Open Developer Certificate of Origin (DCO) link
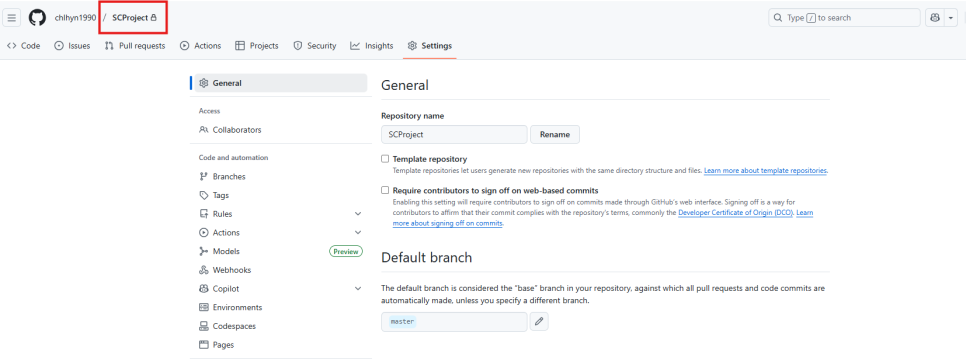The height and width of the screenshot is (361, 966). [x=736, y=213]
